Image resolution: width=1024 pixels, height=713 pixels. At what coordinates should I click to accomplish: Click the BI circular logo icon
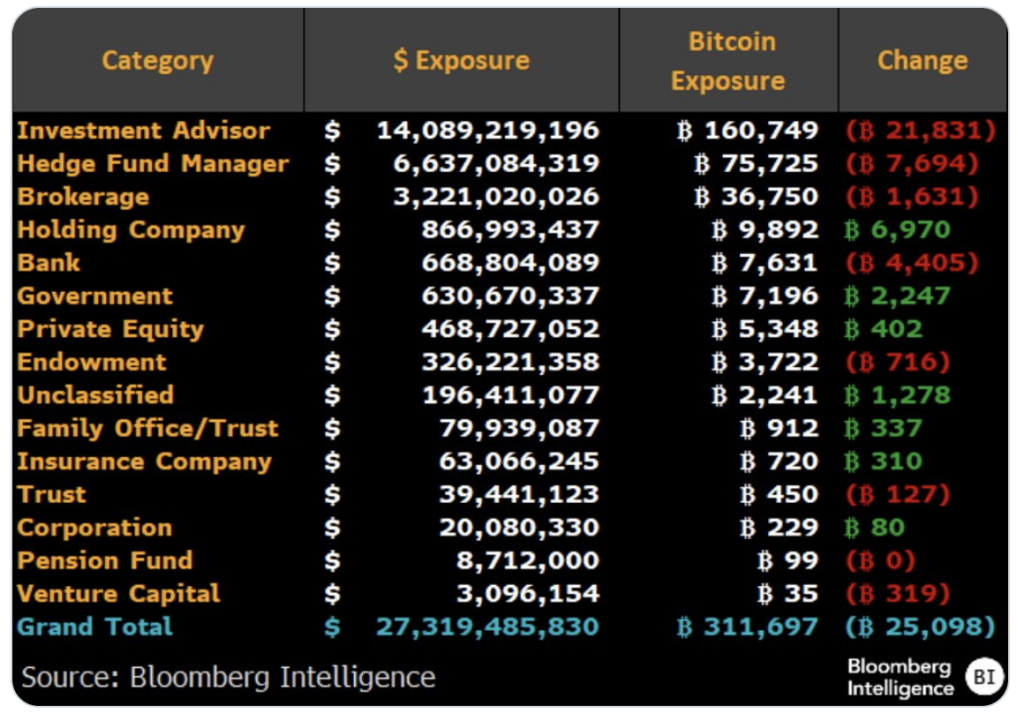click(x=982, y=677)
